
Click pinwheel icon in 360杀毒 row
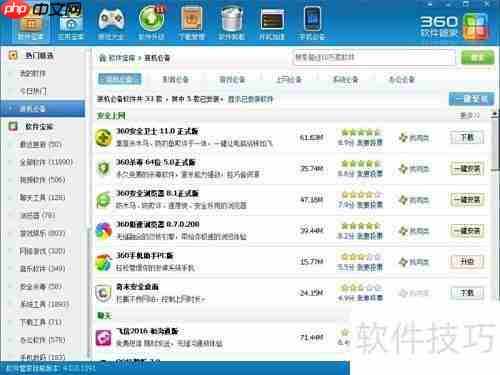403,169
